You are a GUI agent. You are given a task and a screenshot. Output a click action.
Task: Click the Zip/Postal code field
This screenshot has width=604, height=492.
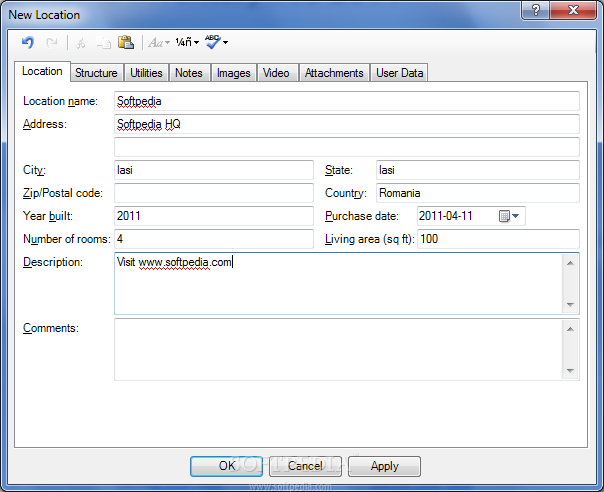[x=214, y=193]
